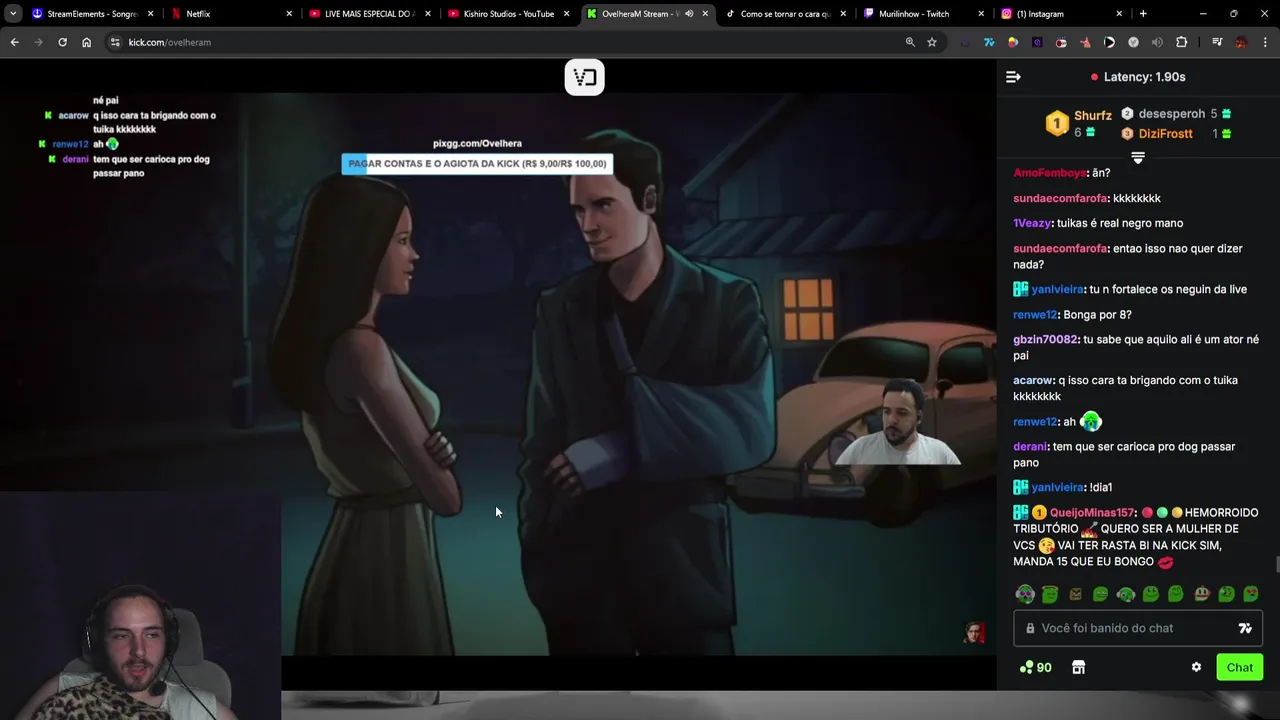Click the Latency 1.90s indicator
This screenshot has height=720, width=1280.
pos(1138,77)
